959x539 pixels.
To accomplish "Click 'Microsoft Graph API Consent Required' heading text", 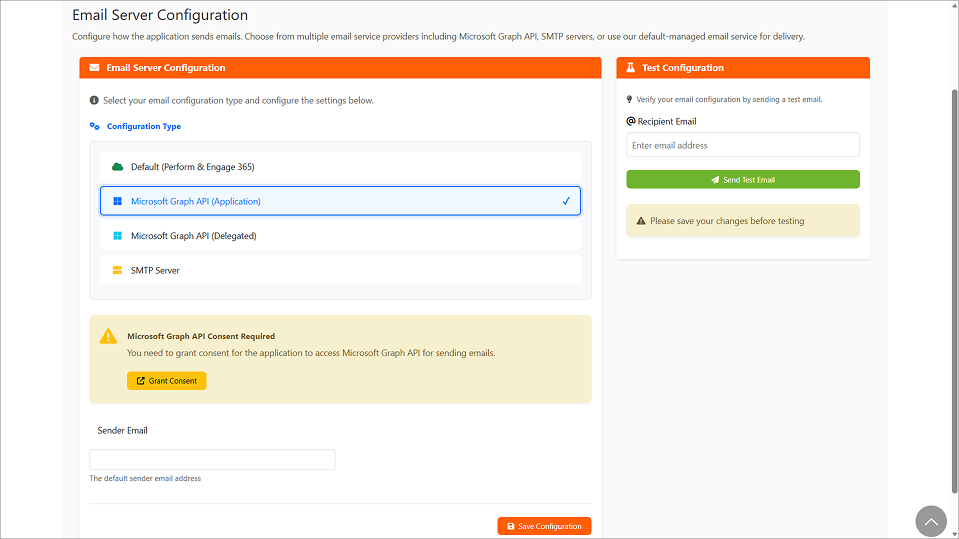I will coord(201,336).
